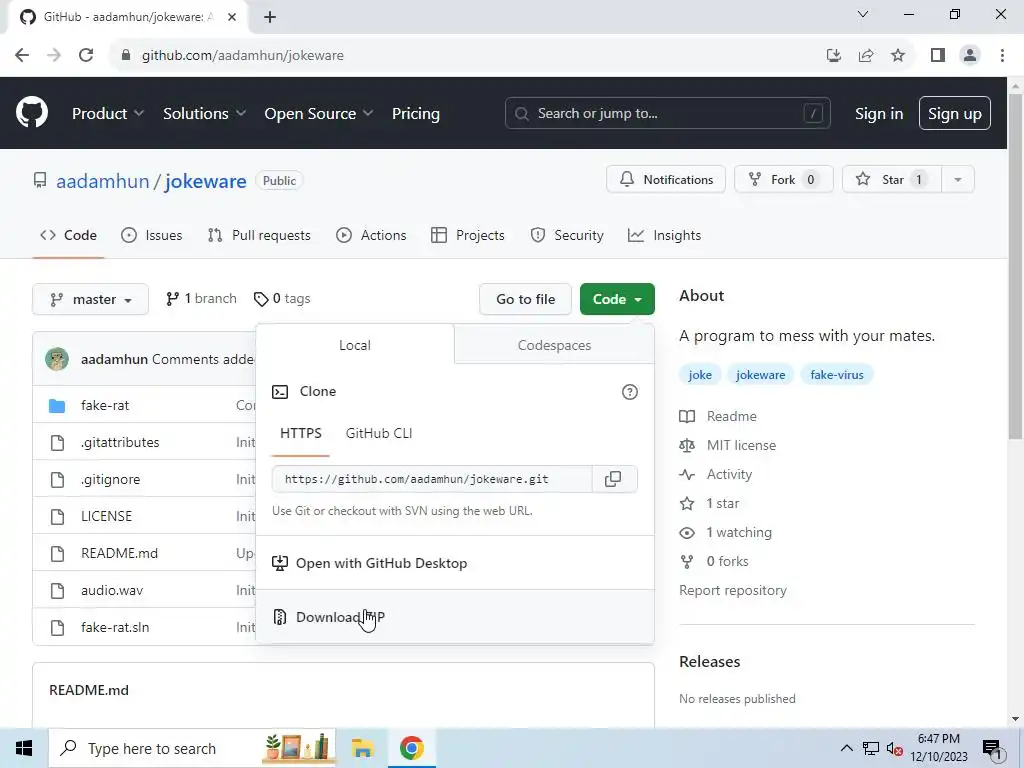Open the Security tab
Viewport: 1024px width, 768px height.
(x=567, y=235)
